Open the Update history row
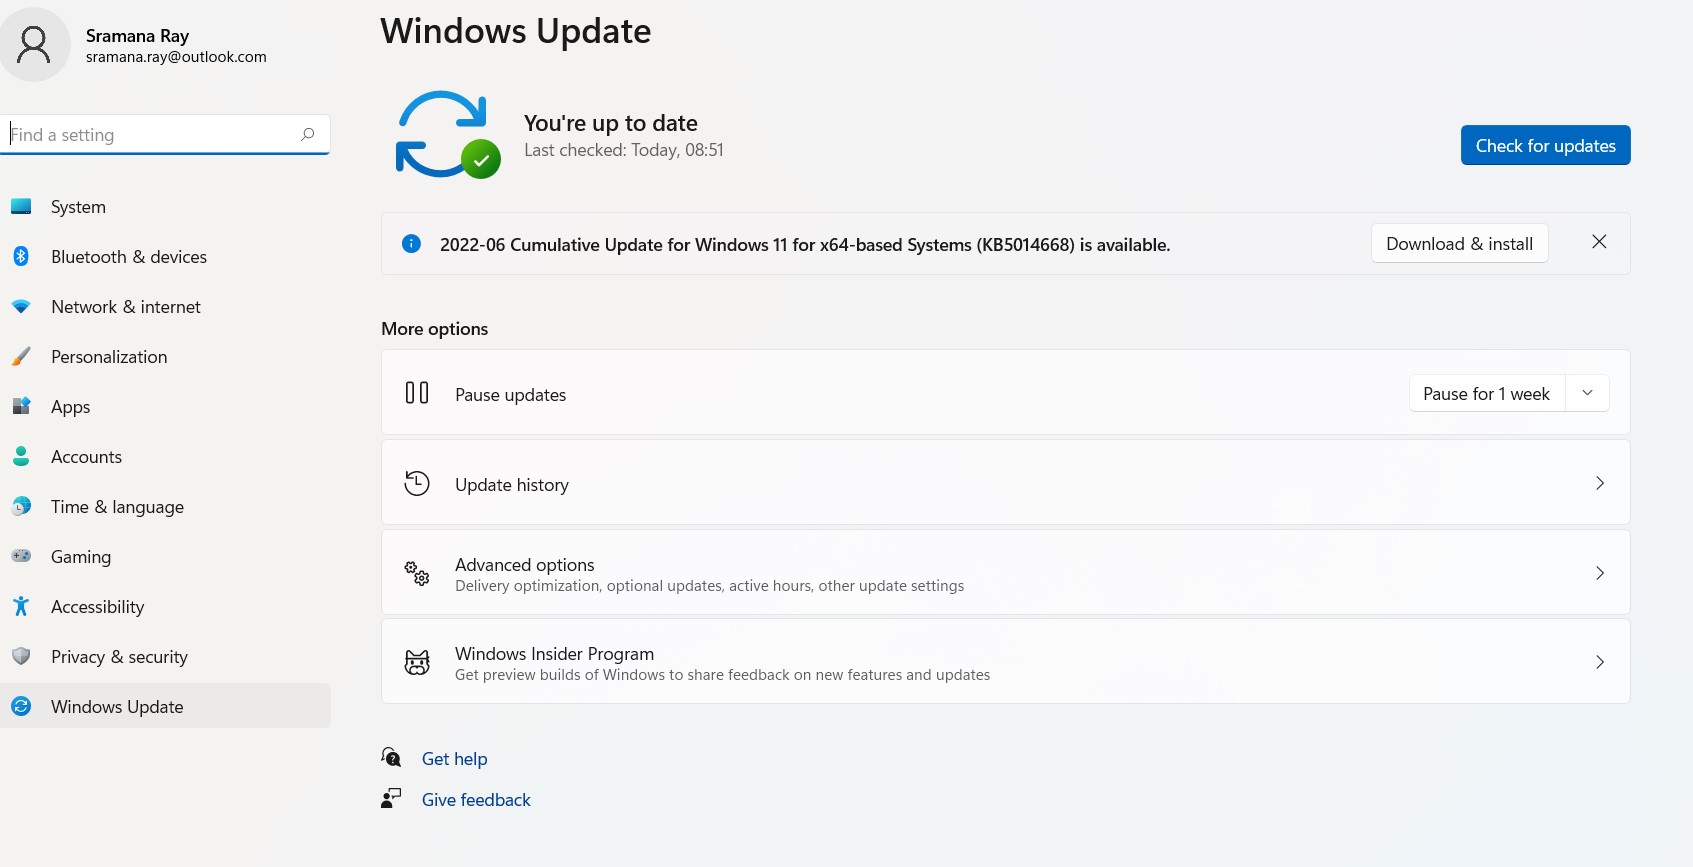Image resolution: width=1693 pixels, height=867 pixels. point(1005,482)
